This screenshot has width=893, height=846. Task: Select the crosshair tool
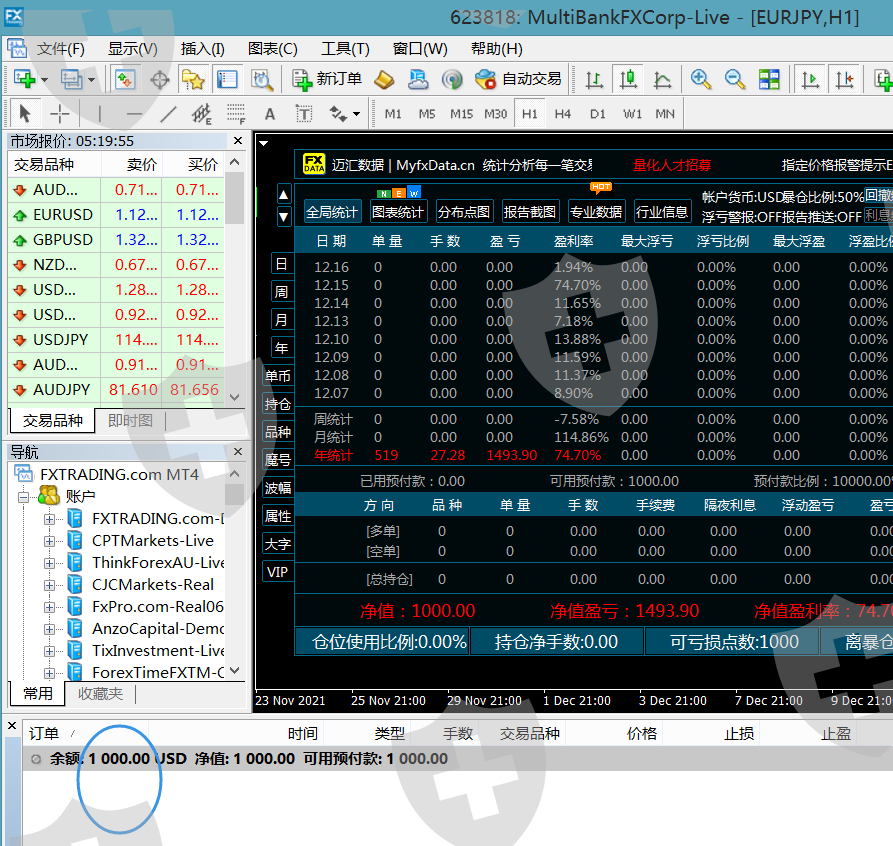pos(59,114)
